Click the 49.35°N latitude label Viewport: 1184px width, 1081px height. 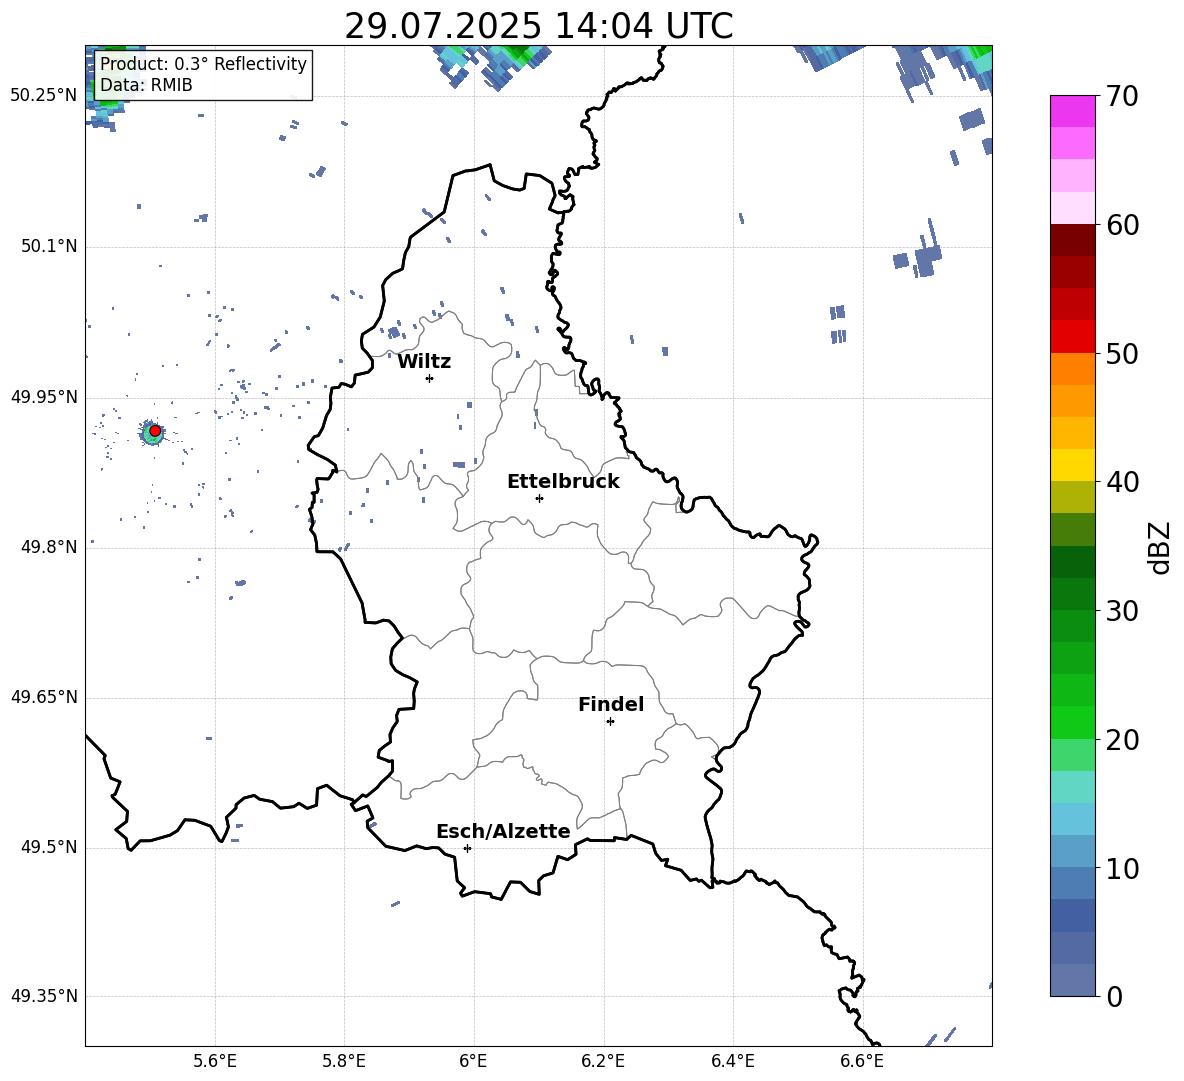pos(44,996)
